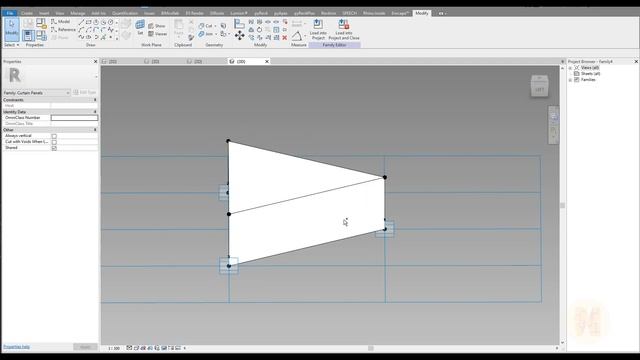Screen dimensions: 640x360
Task: Select the Rectangle draw tool
Action: 89,22
